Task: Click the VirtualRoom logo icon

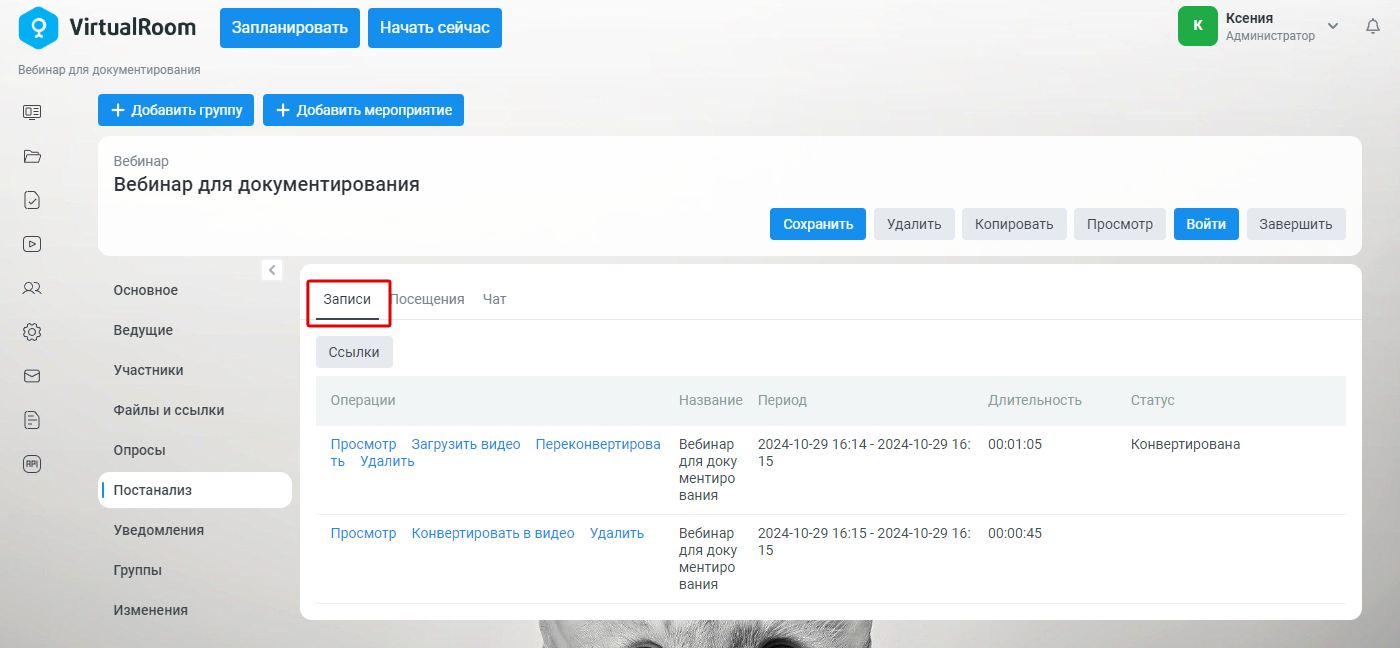Action: click(39, 27)
